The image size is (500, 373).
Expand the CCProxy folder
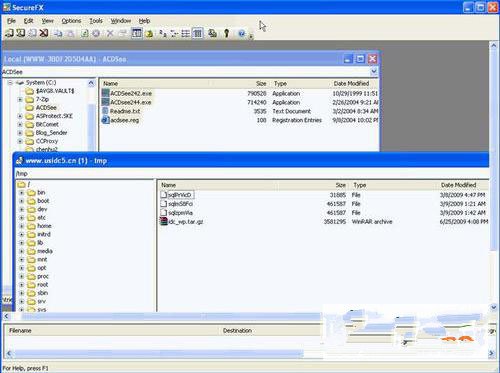tap(20, 141)
